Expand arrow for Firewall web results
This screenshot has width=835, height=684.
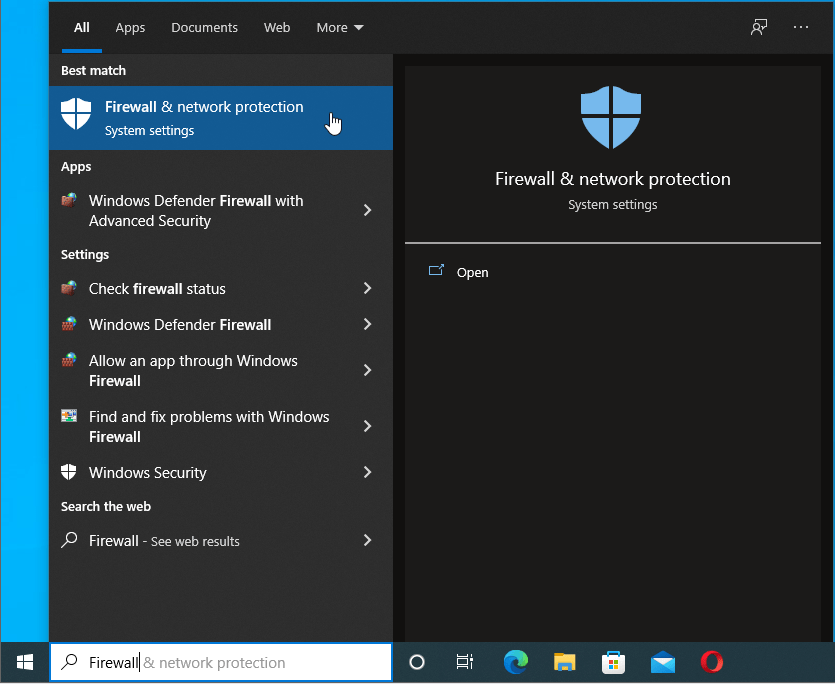pyautogui.click(x=367, y=540)
